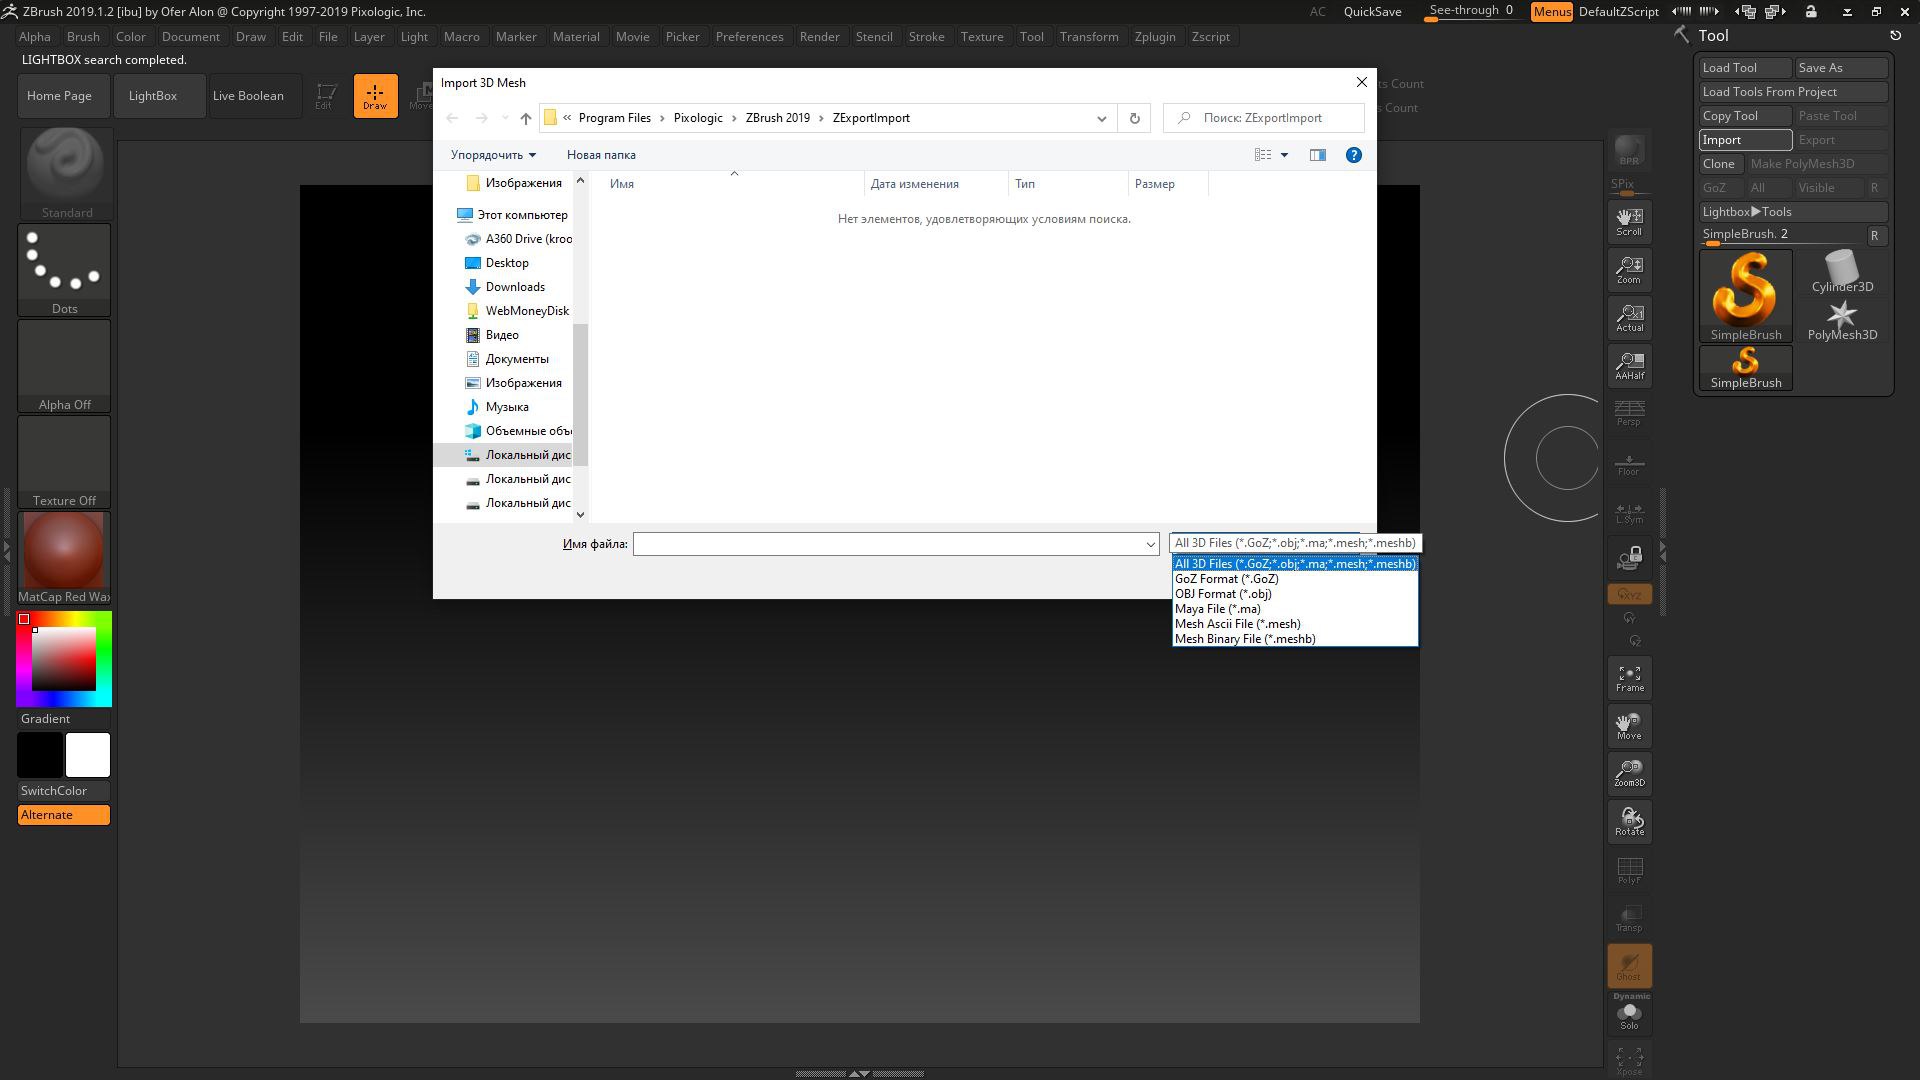
Task: Toggle the Floor grid button
Action: click(1629, 464)
